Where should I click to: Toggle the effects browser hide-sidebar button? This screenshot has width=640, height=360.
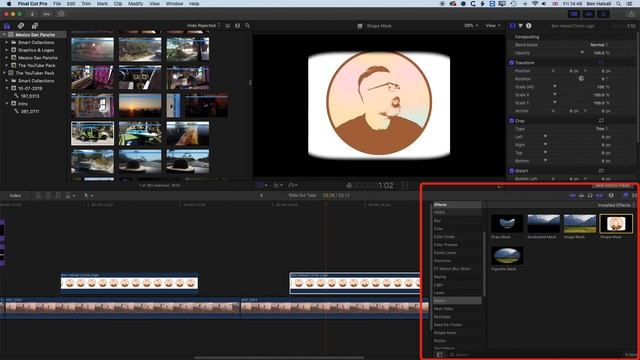[440, 355]
